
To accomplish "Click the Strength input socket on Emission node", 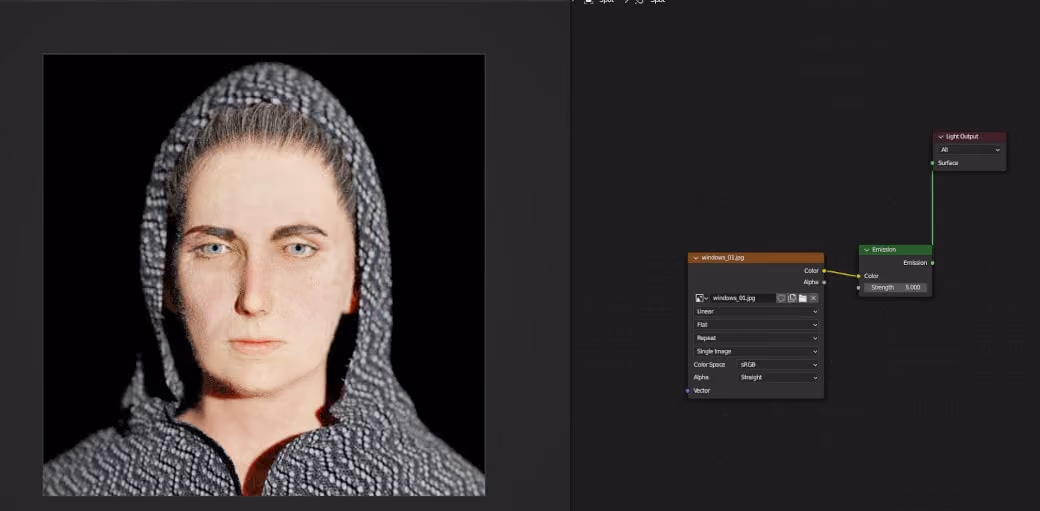I will [858, 287].
